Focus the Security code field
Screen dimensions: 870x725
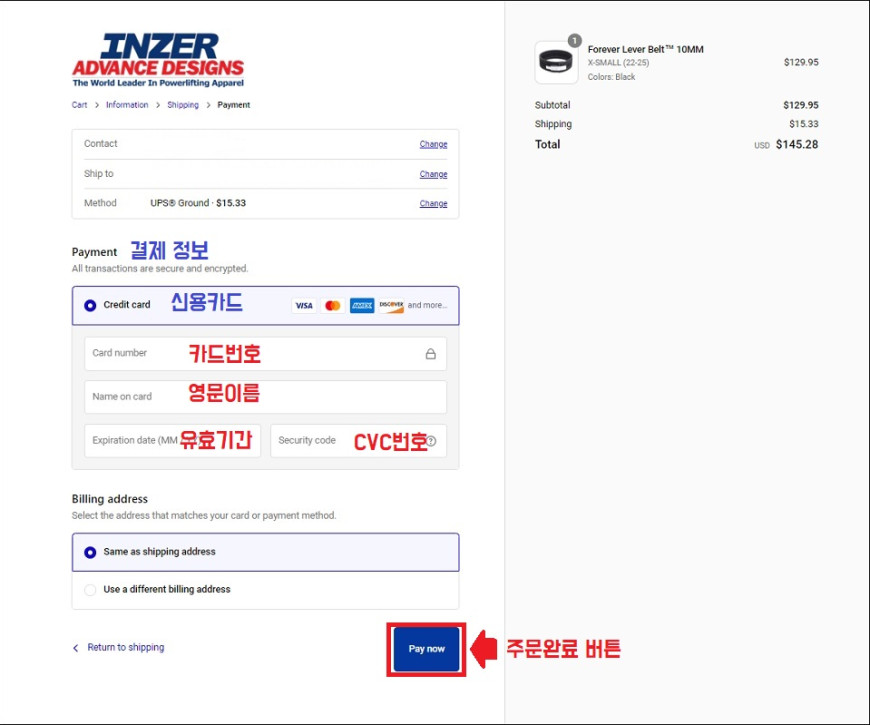pyautogui.click(x=358, y=441)
